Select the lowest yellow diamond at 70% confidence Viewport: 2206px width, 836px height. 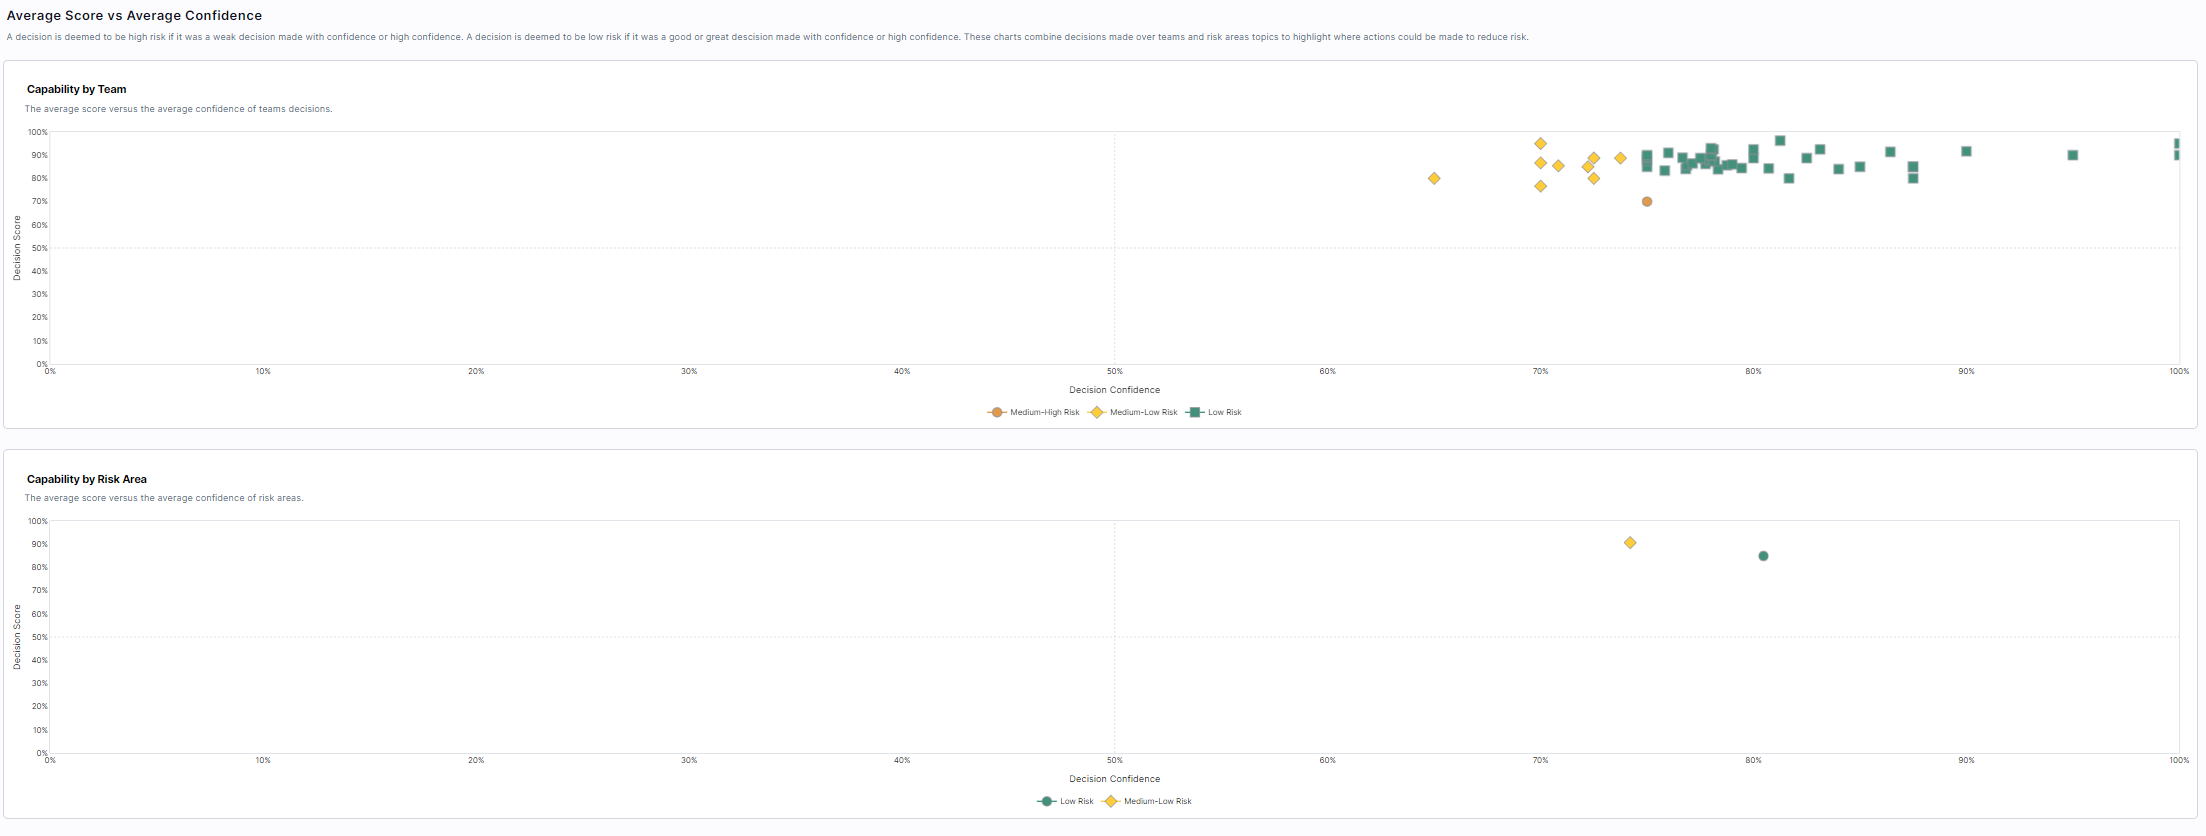click(x=1540, y=187)
